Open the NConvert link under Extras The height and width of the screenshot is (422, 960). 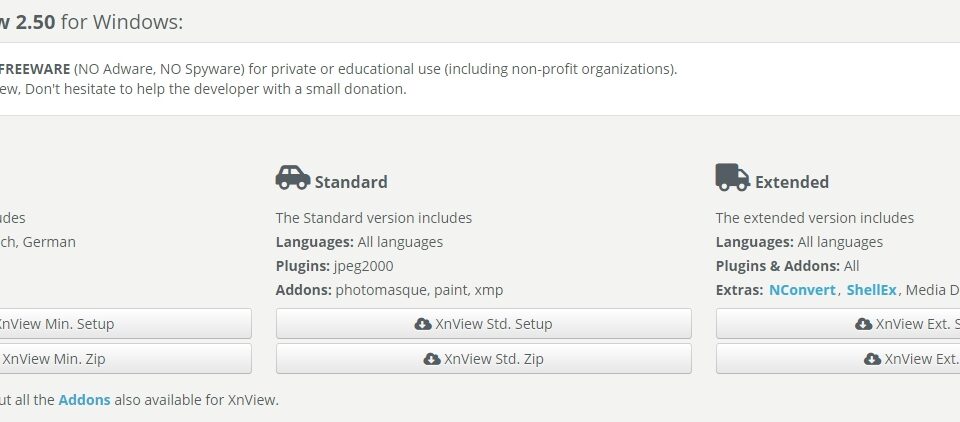pos(802,290)
